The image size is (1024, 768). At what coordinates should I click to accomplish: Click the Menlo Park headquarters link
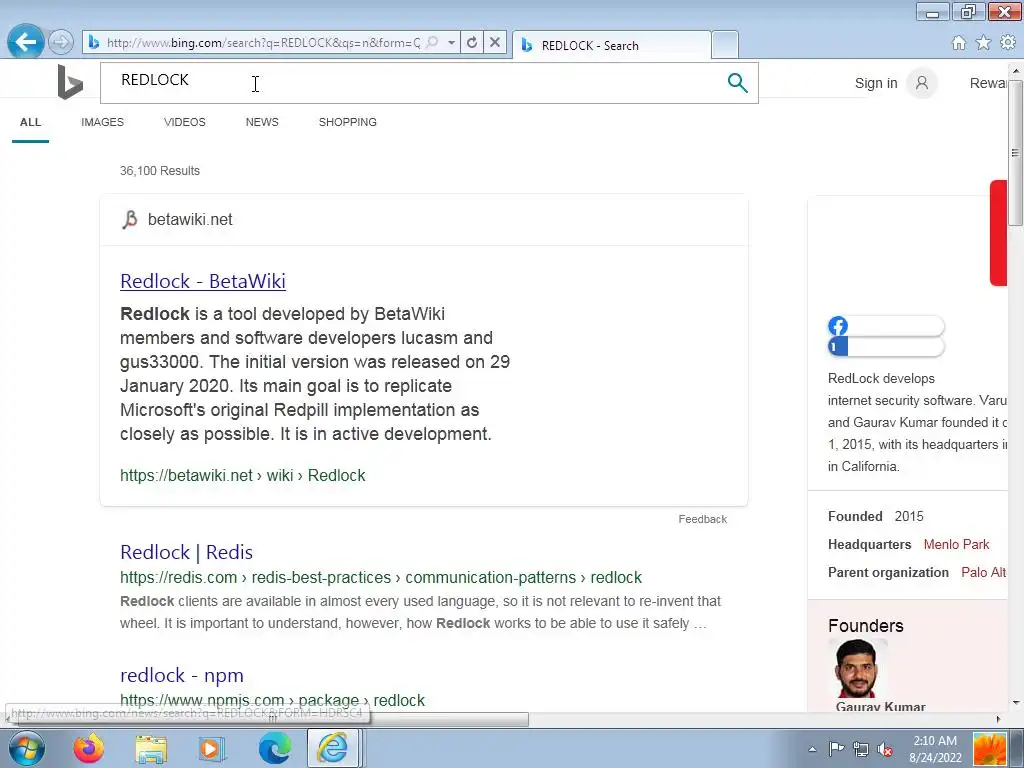[x=956, y=545]
